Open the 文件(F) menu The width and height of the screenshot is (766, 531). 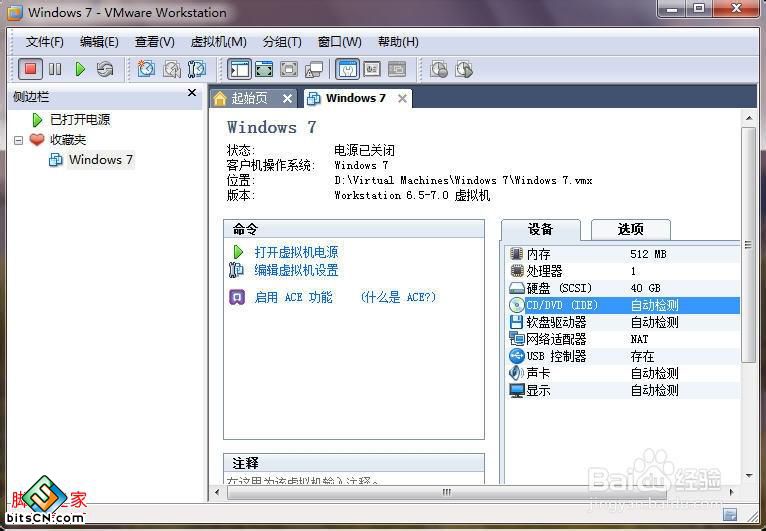pos(44,42)
